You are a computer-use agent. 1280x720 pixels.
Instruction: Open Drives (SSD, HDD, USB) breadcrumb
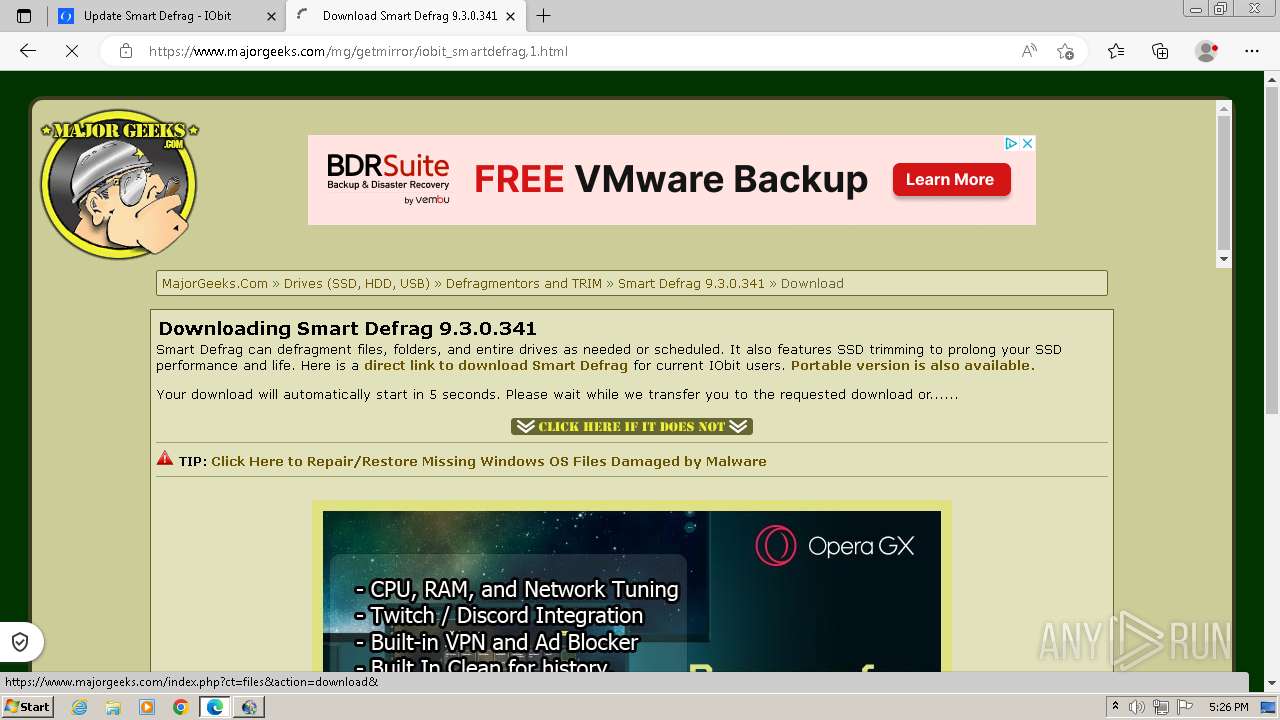(x=357, y=283)
